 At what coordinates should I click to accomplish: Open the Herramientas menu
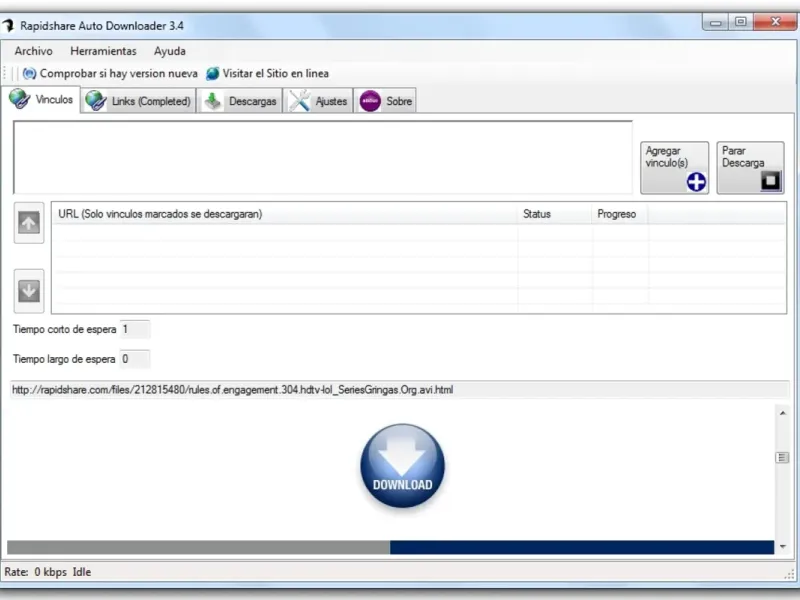(104, 51)
